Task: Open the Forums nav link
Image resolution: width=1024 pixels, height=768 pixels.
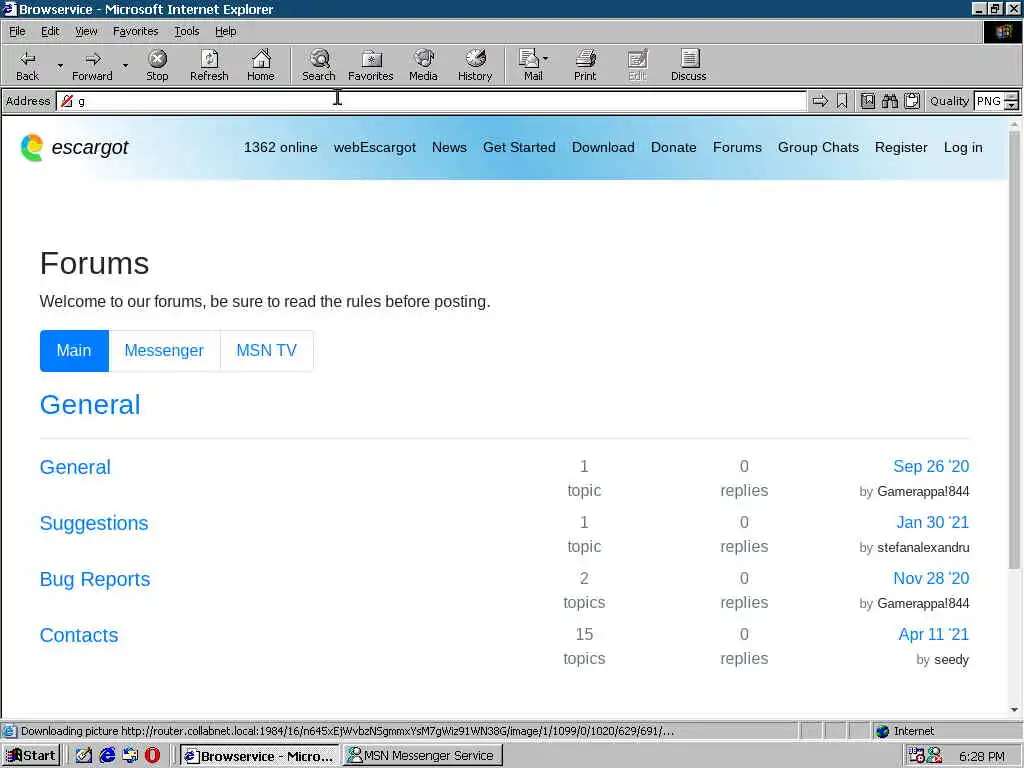Action: pyautogui.click(x=737, y=148)
